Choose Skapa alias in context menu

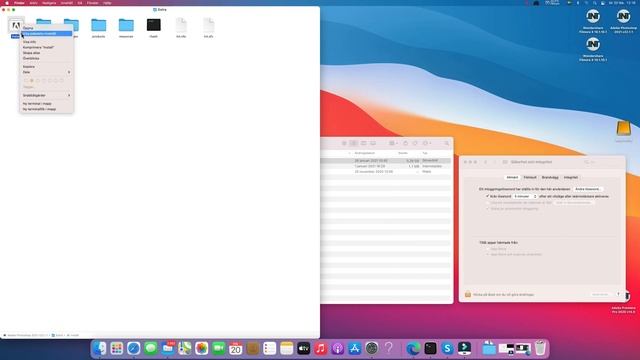(47, 53)
